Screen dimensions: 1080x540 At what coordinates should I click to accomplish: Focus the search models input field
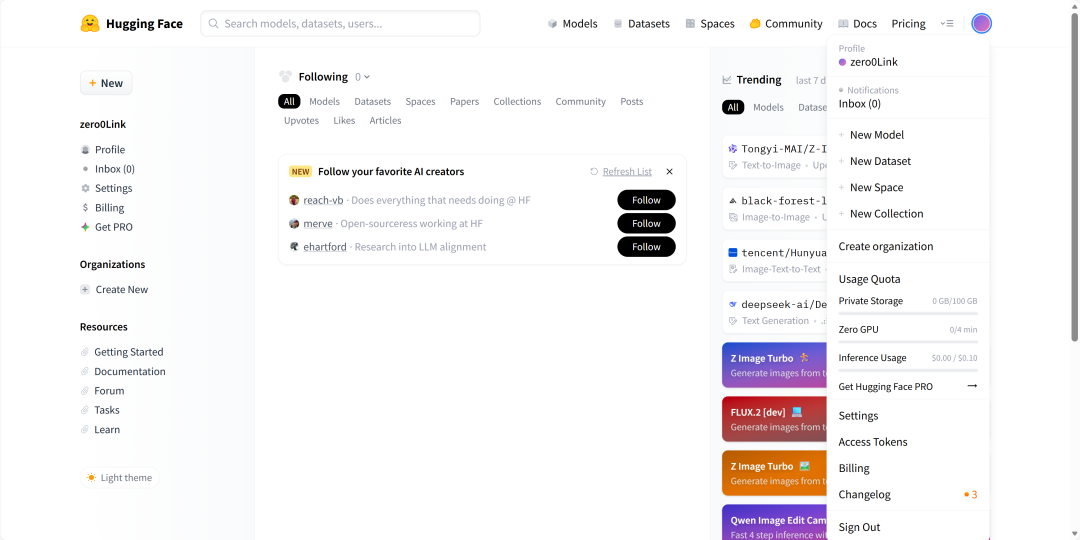tap(340, 24)
